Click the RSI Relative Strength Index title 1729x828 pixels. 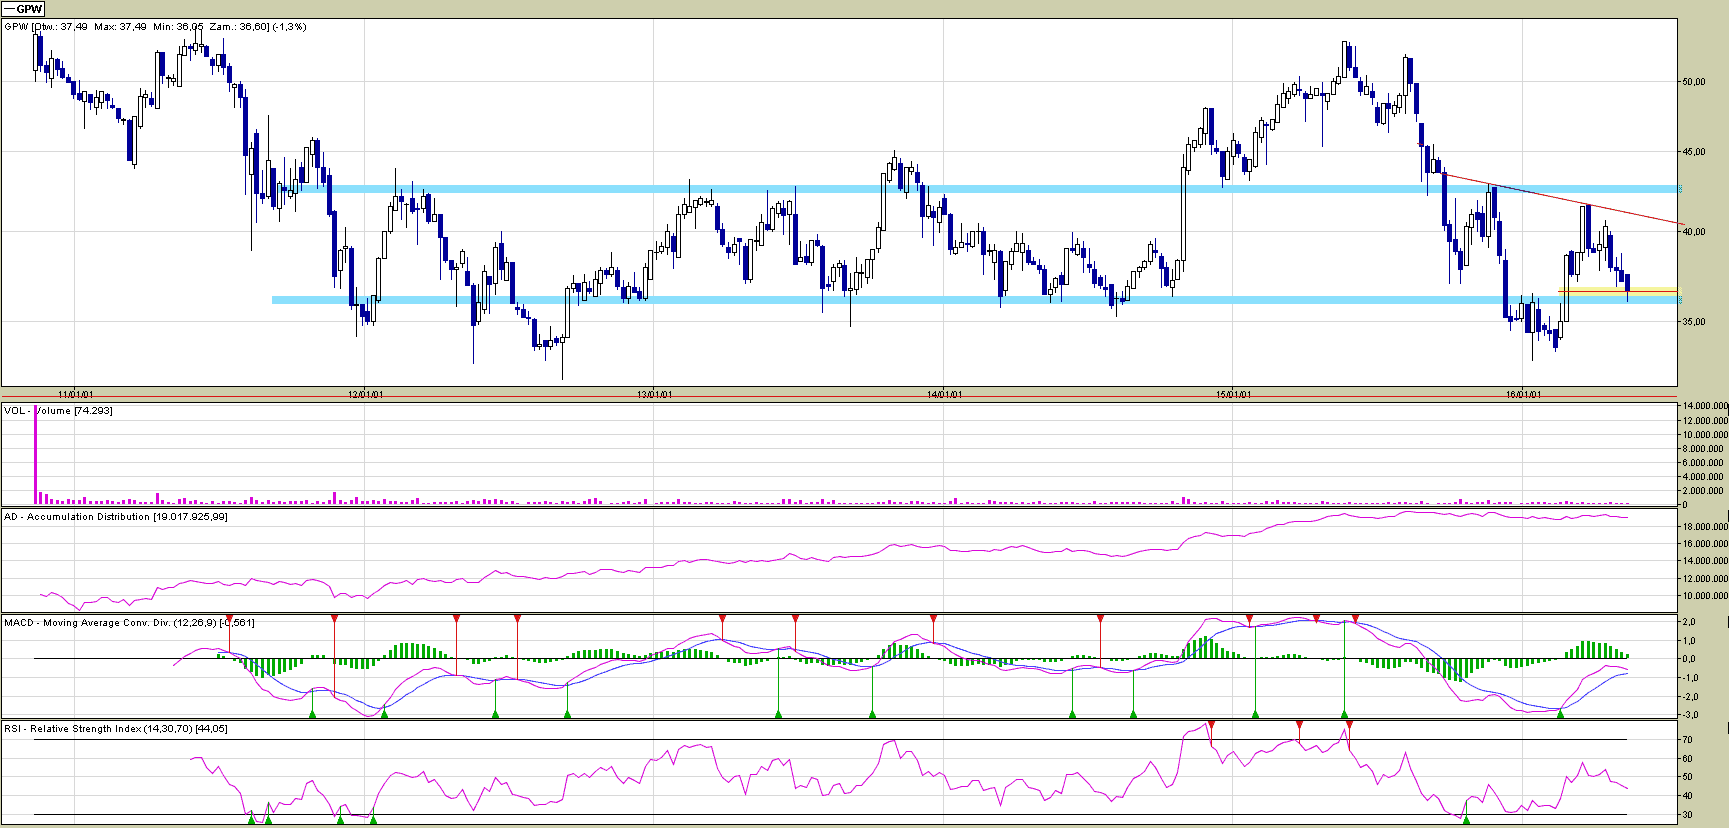pyautogui.click(x=115, y=729)
